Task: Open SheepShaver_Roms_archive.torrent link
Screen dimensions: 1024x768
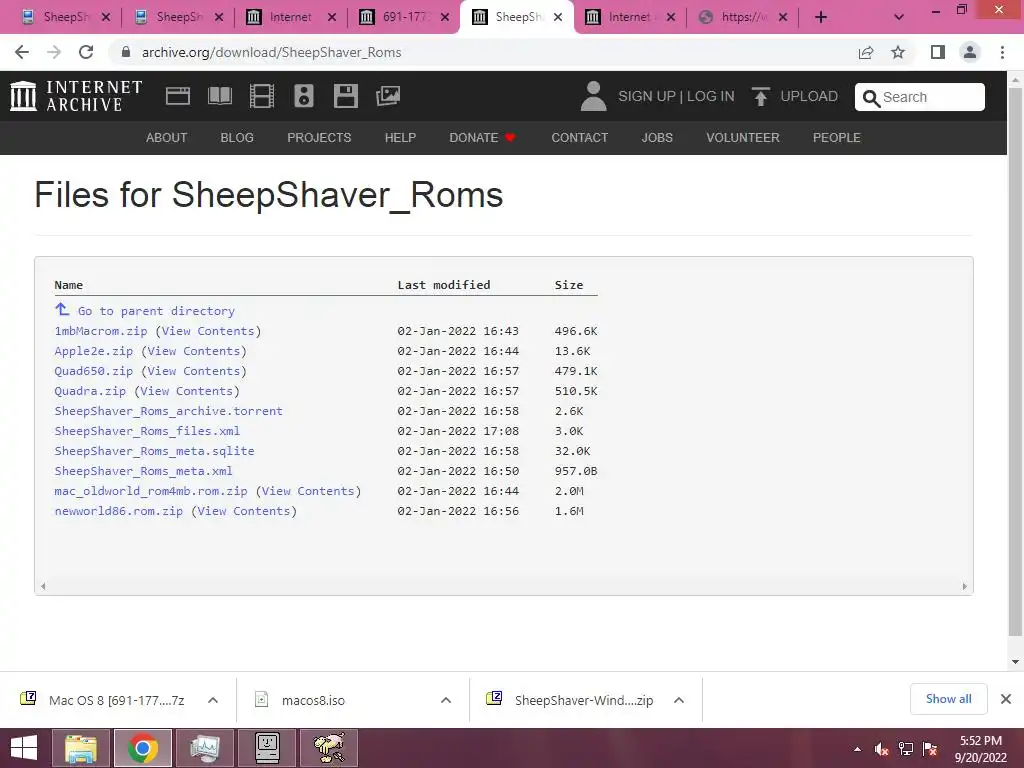Action: coord(168,411)
